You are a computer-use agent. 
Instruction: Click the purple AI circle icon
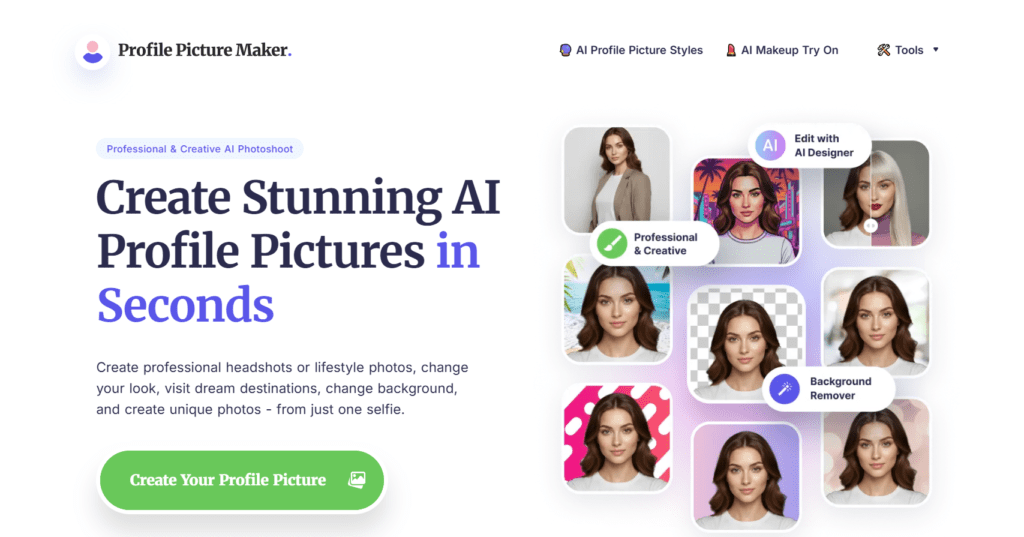click(x=770, y=145)
